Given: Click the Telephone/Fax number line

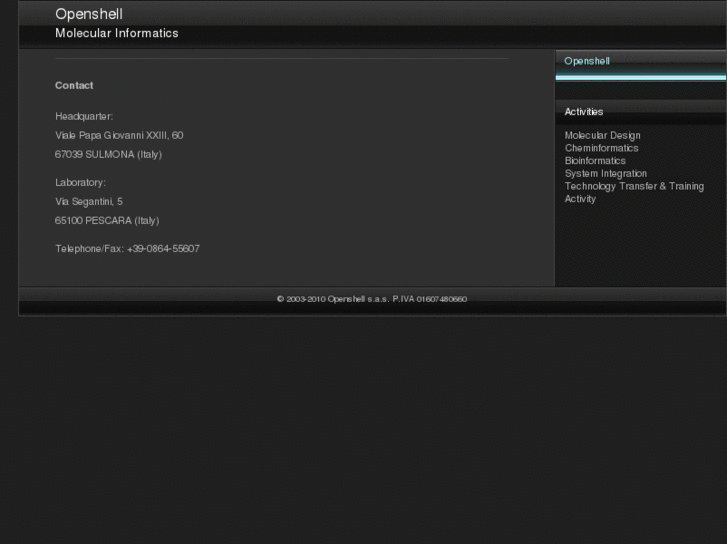Looking at the screenshot, I should (x=128, y=249).
